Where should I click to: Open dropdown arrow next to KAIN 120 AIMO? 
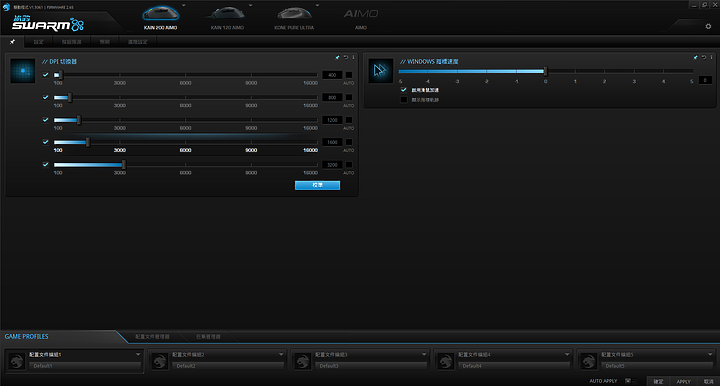(x=250, y=6)
